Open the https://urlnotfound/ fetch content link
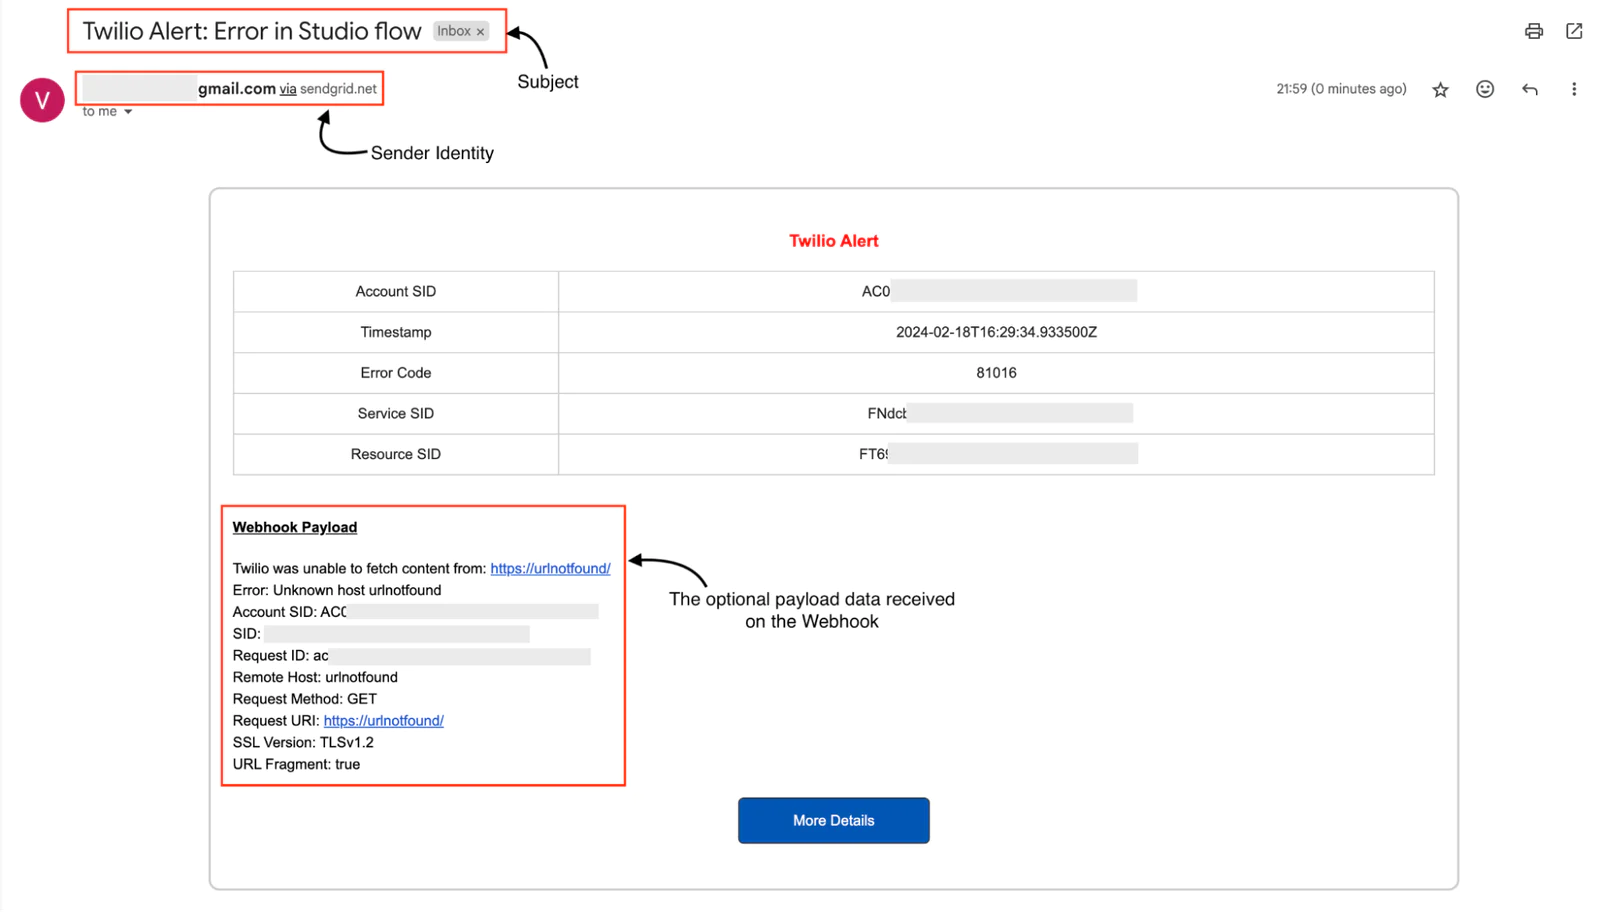The image size is (1600, 912). 550,568
